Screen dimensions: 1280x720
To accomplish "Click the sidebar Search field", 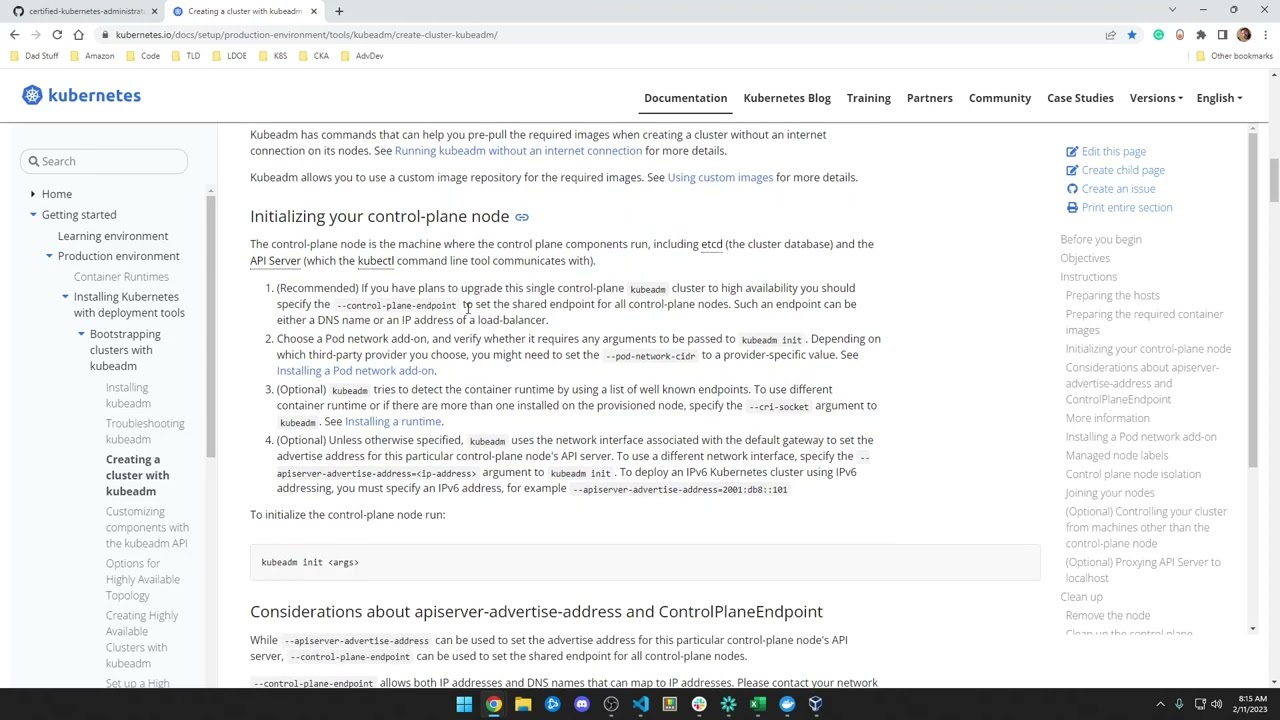I will coord(104,161).
